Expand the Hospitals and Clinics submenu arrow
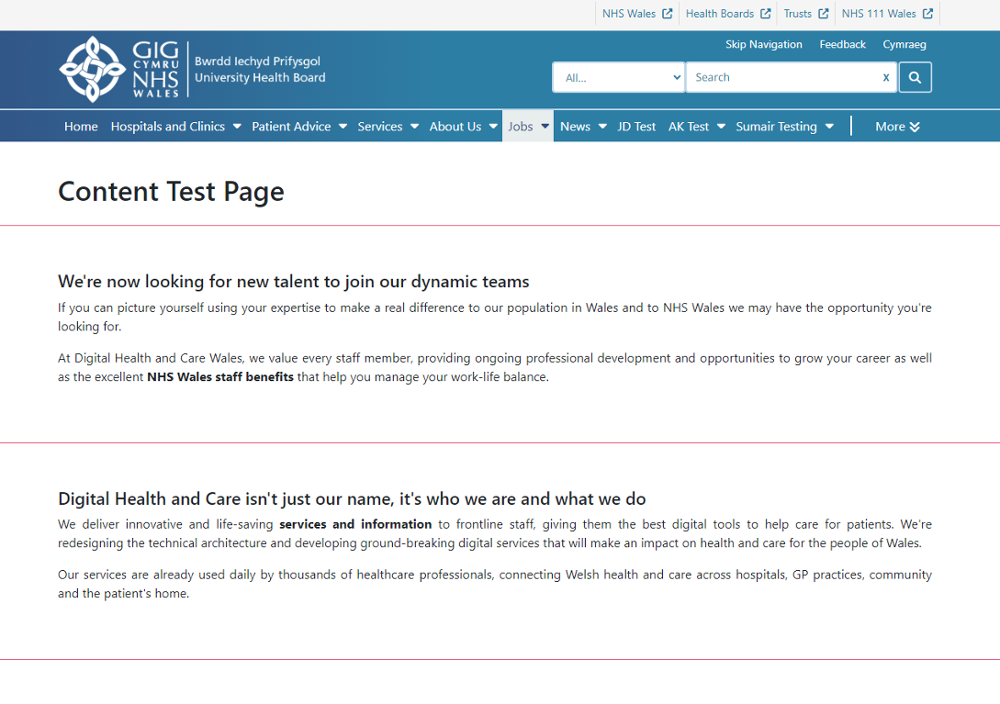This screenshot has width=1000, height=704. pyautogui.click(x=237, y=127)
